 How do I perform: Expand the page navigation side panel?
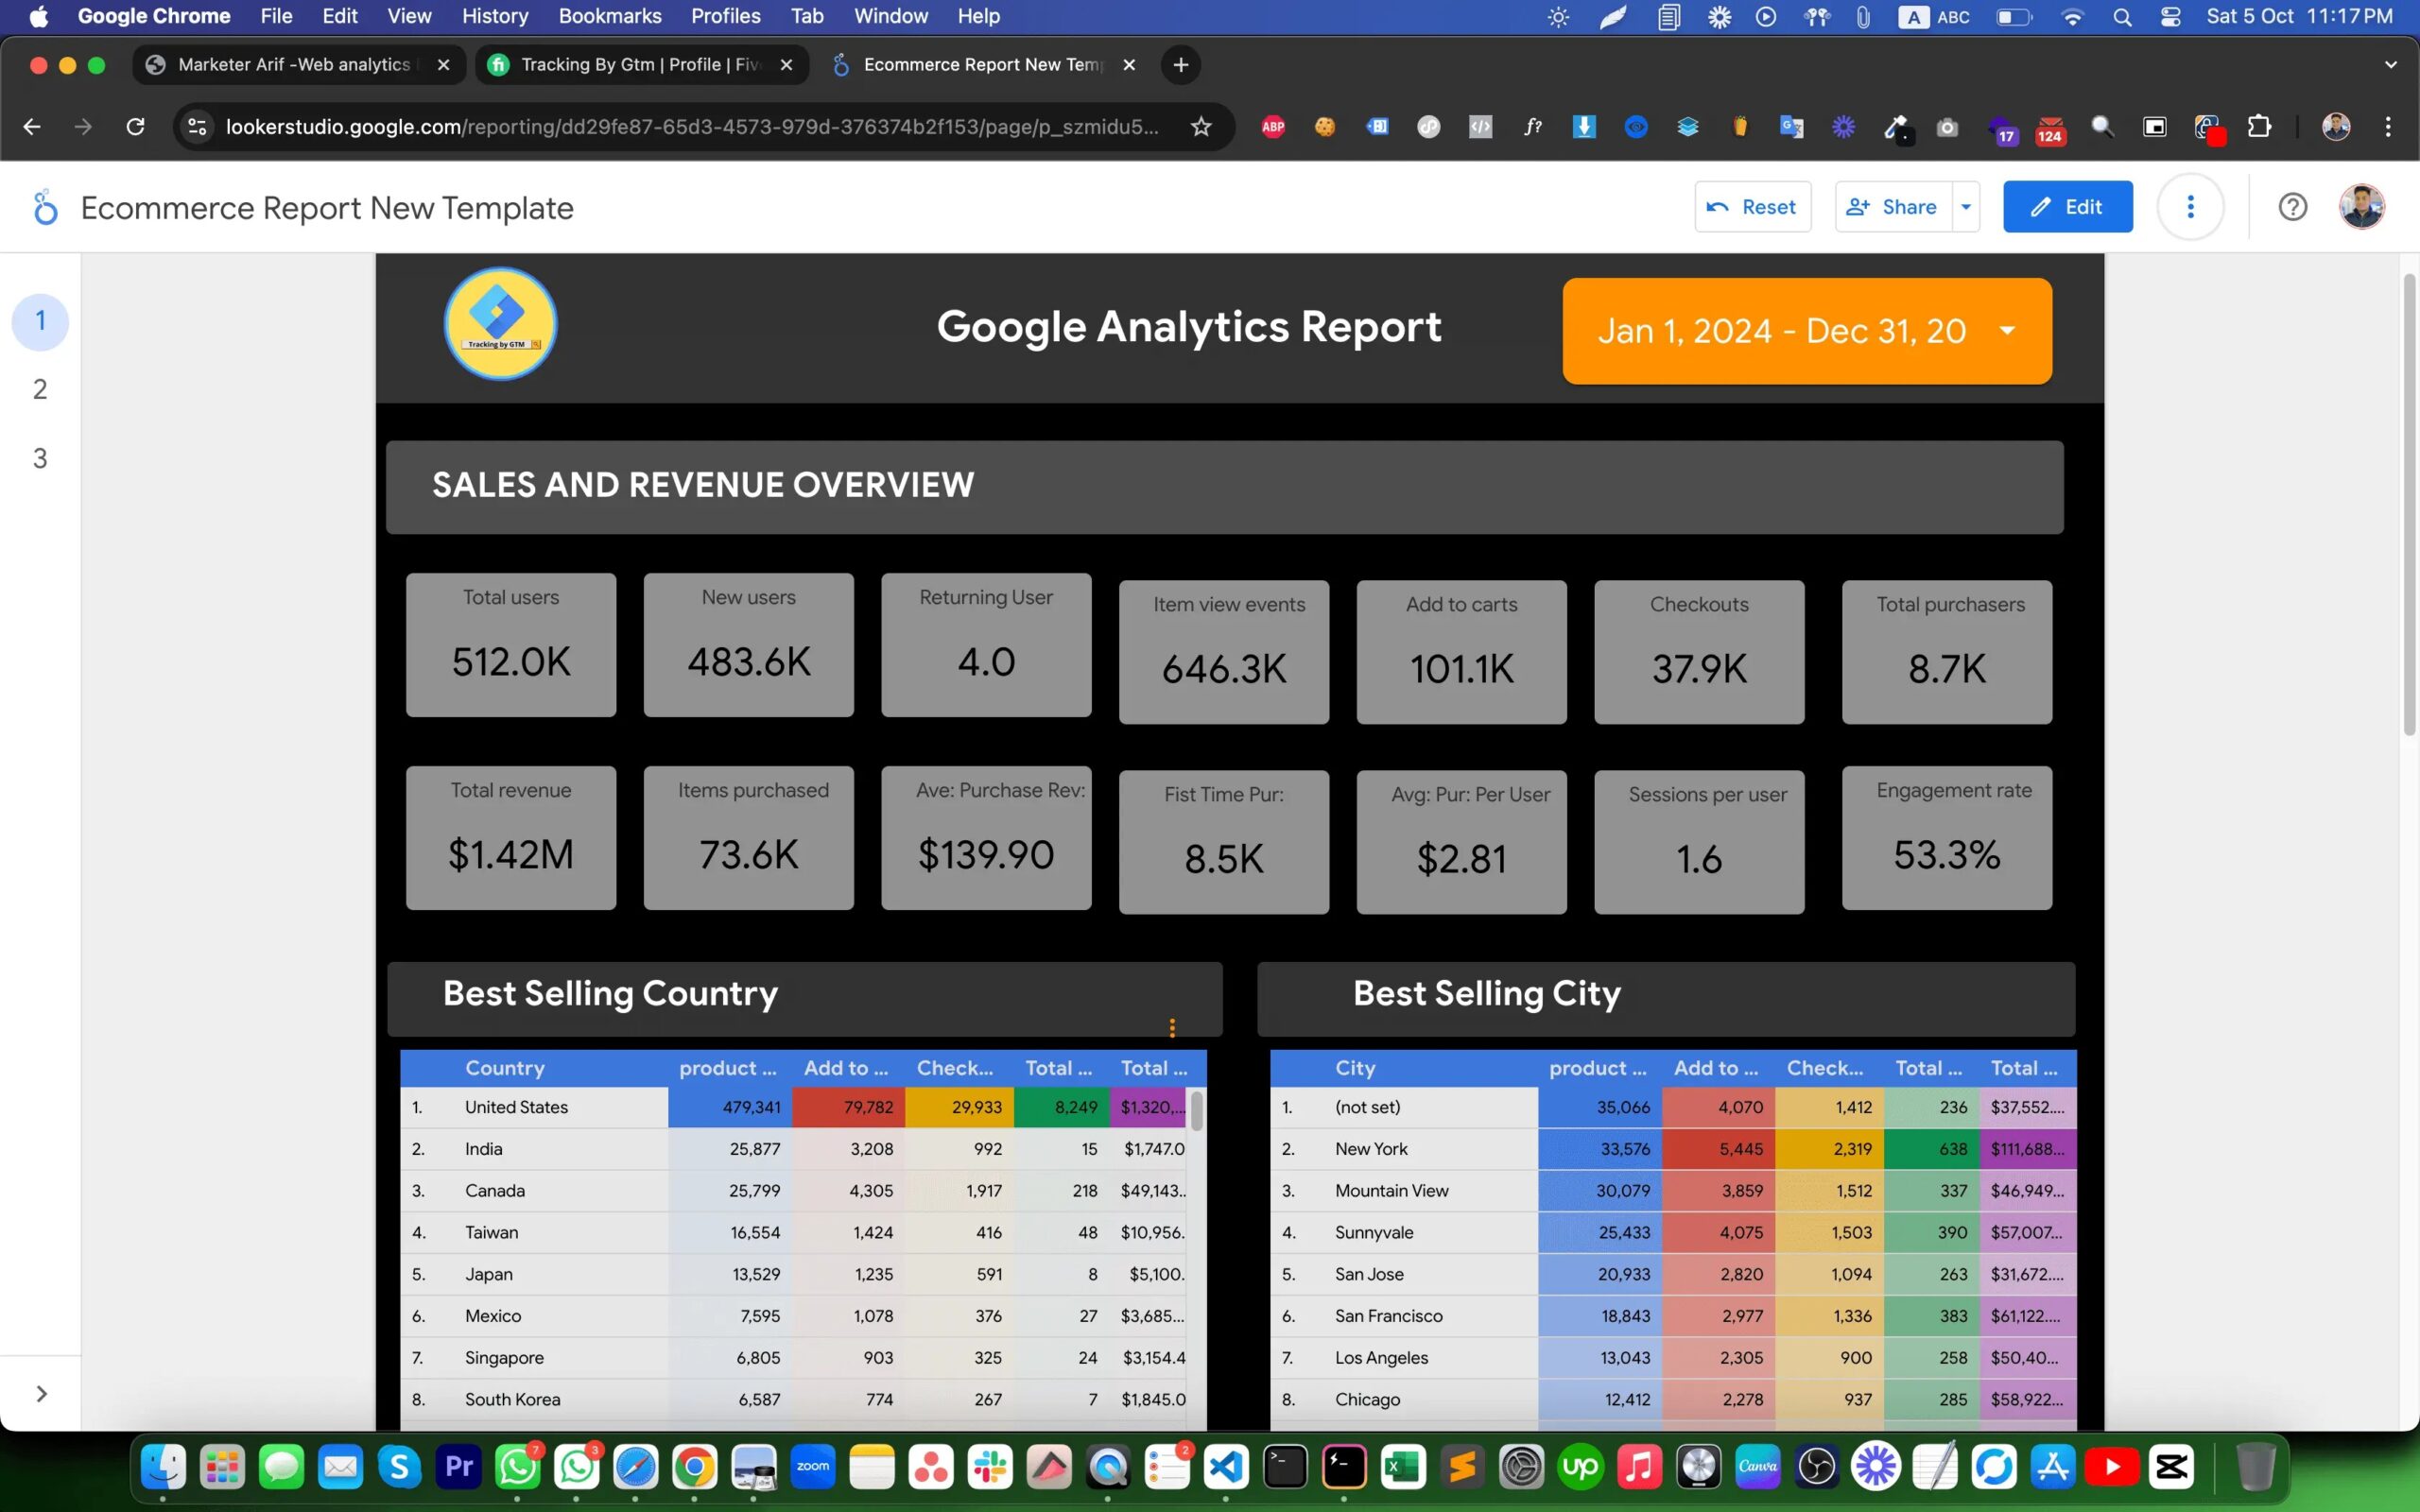[41, 1393]
